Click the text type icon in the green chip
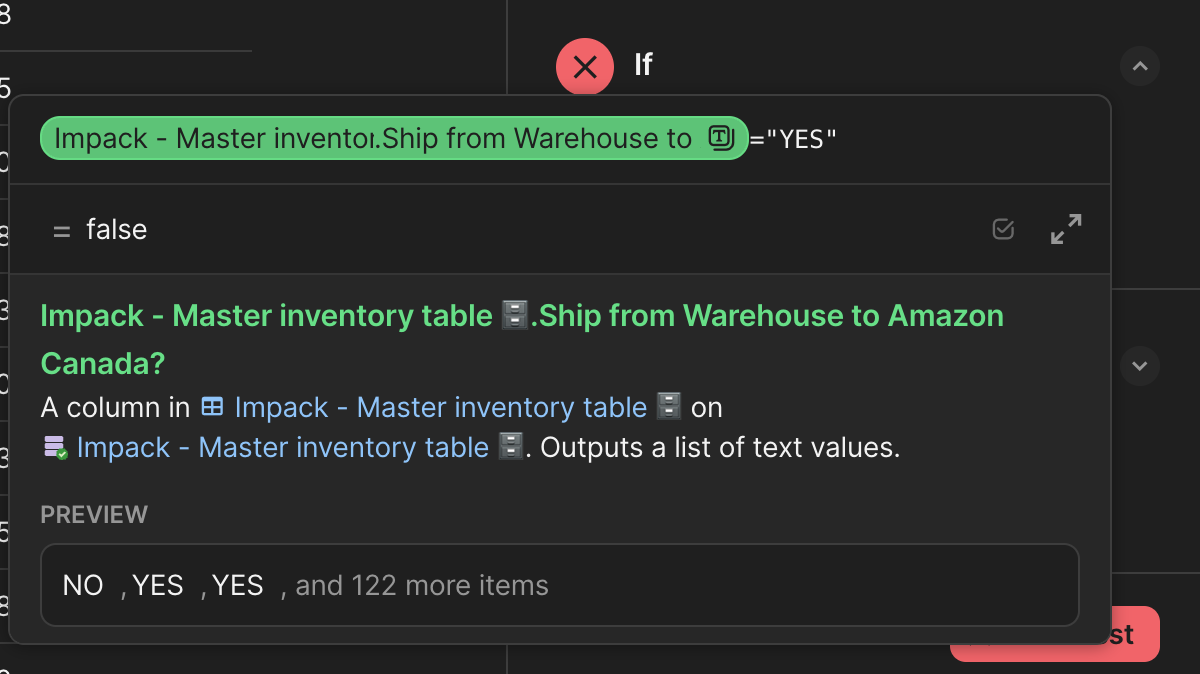This screenshot has width=1200, height=674. tap(721, 138)
